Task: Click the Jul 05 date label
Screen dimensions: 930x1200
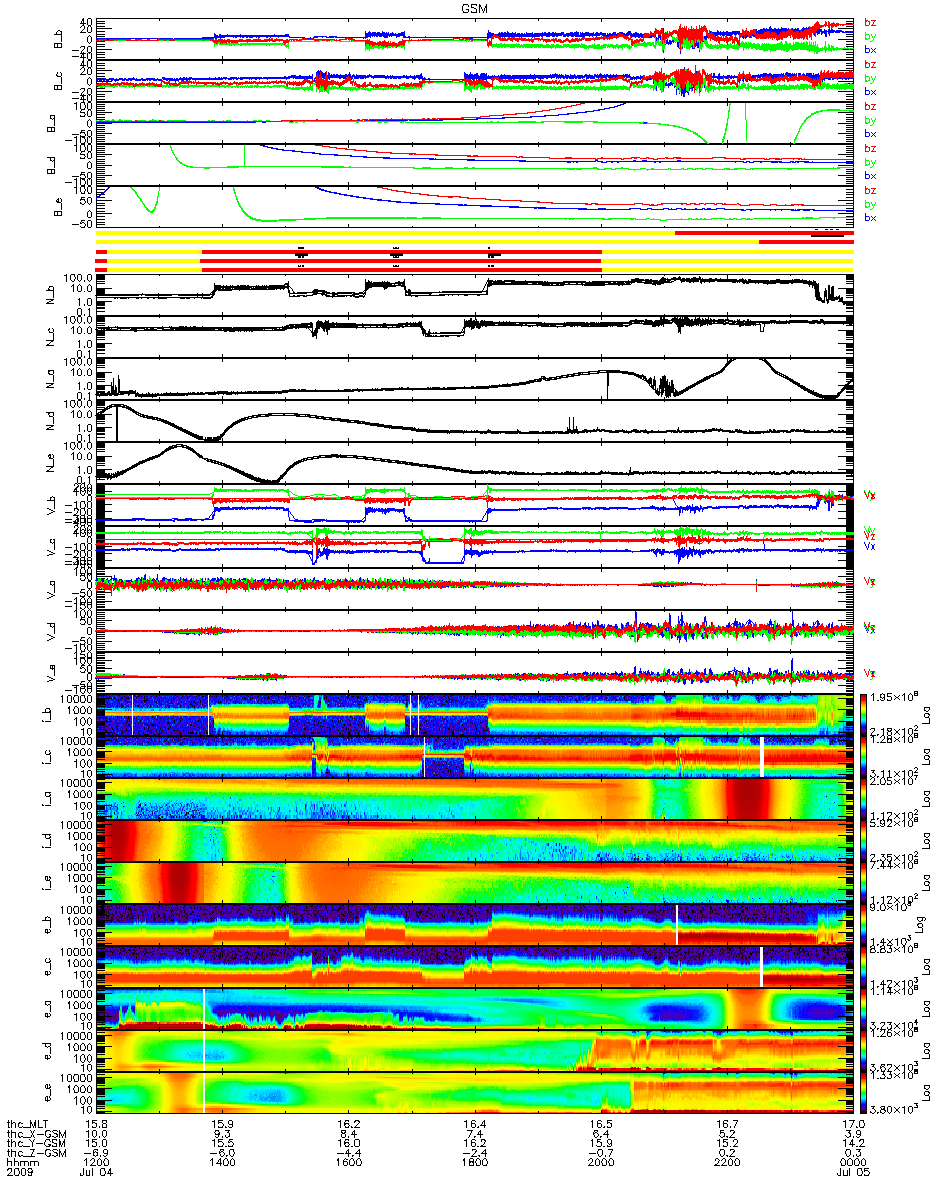Action: coord(851,1174)
